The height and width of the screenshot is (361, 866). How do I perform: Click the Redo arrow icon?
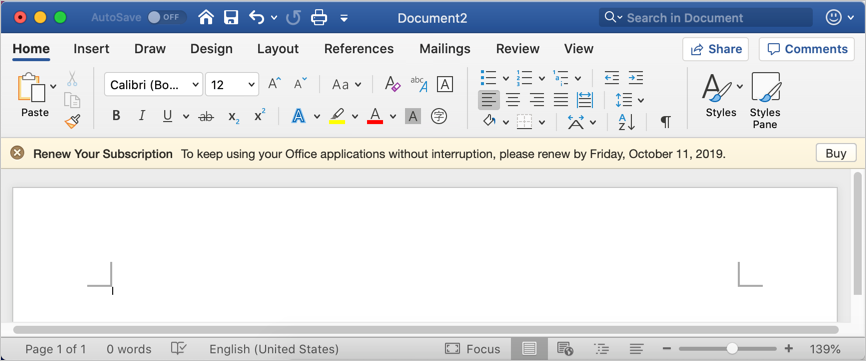click(293, 18)
